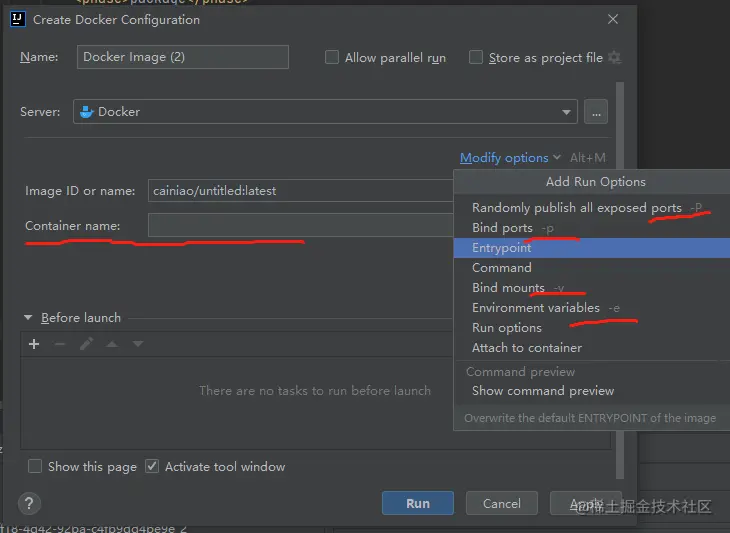Click the Docker whale icon in the Server field
This screenshot has height=533, width=730.
86,112
